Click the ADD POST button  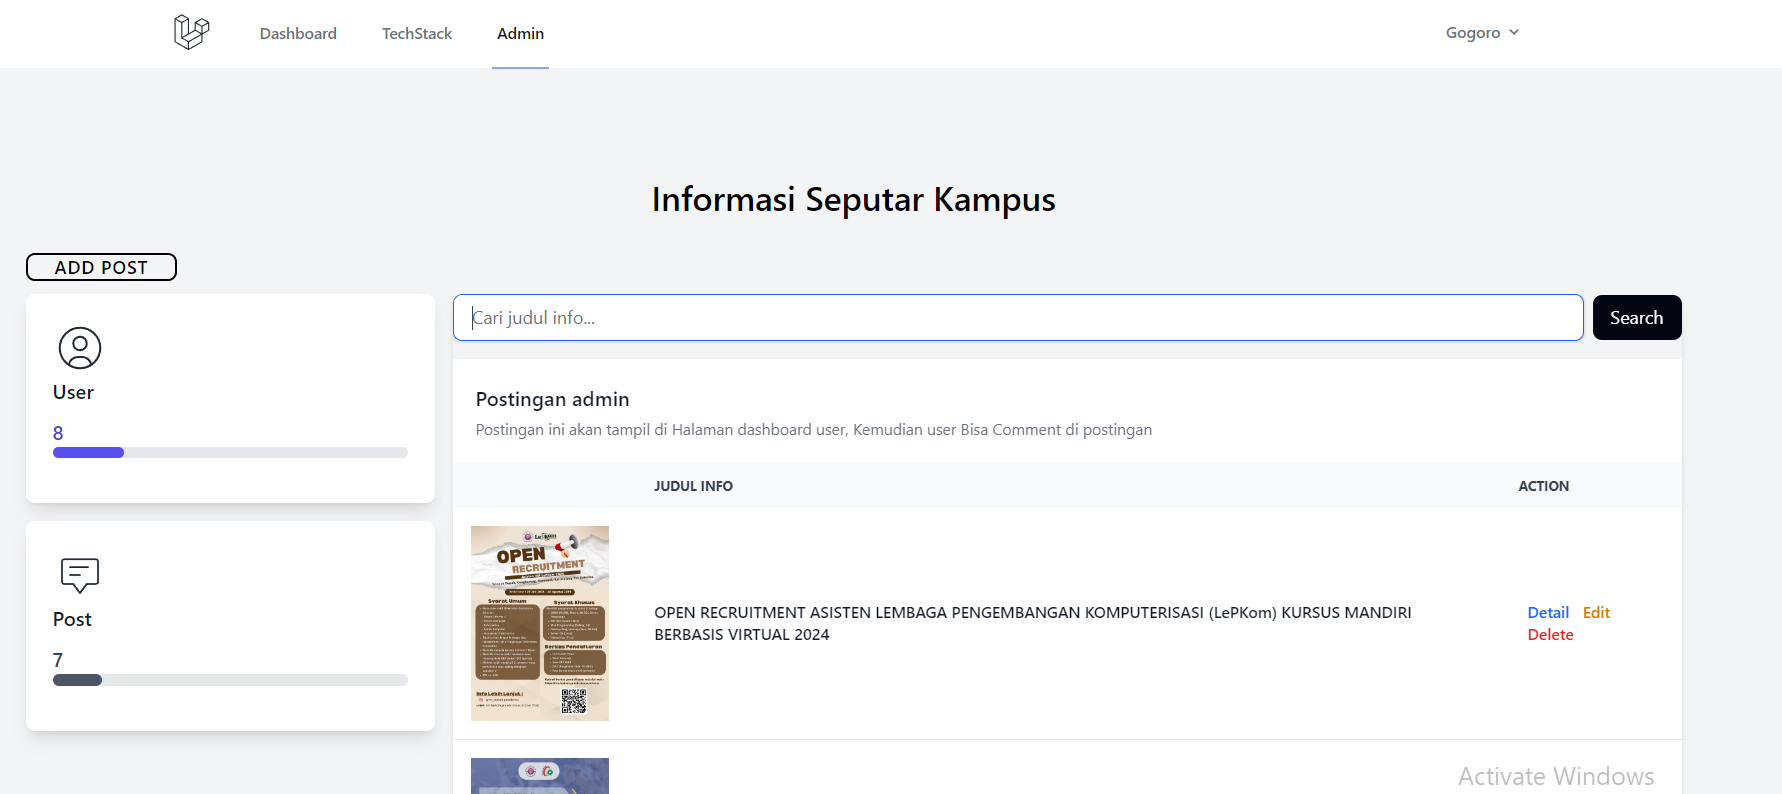point(101,267)
